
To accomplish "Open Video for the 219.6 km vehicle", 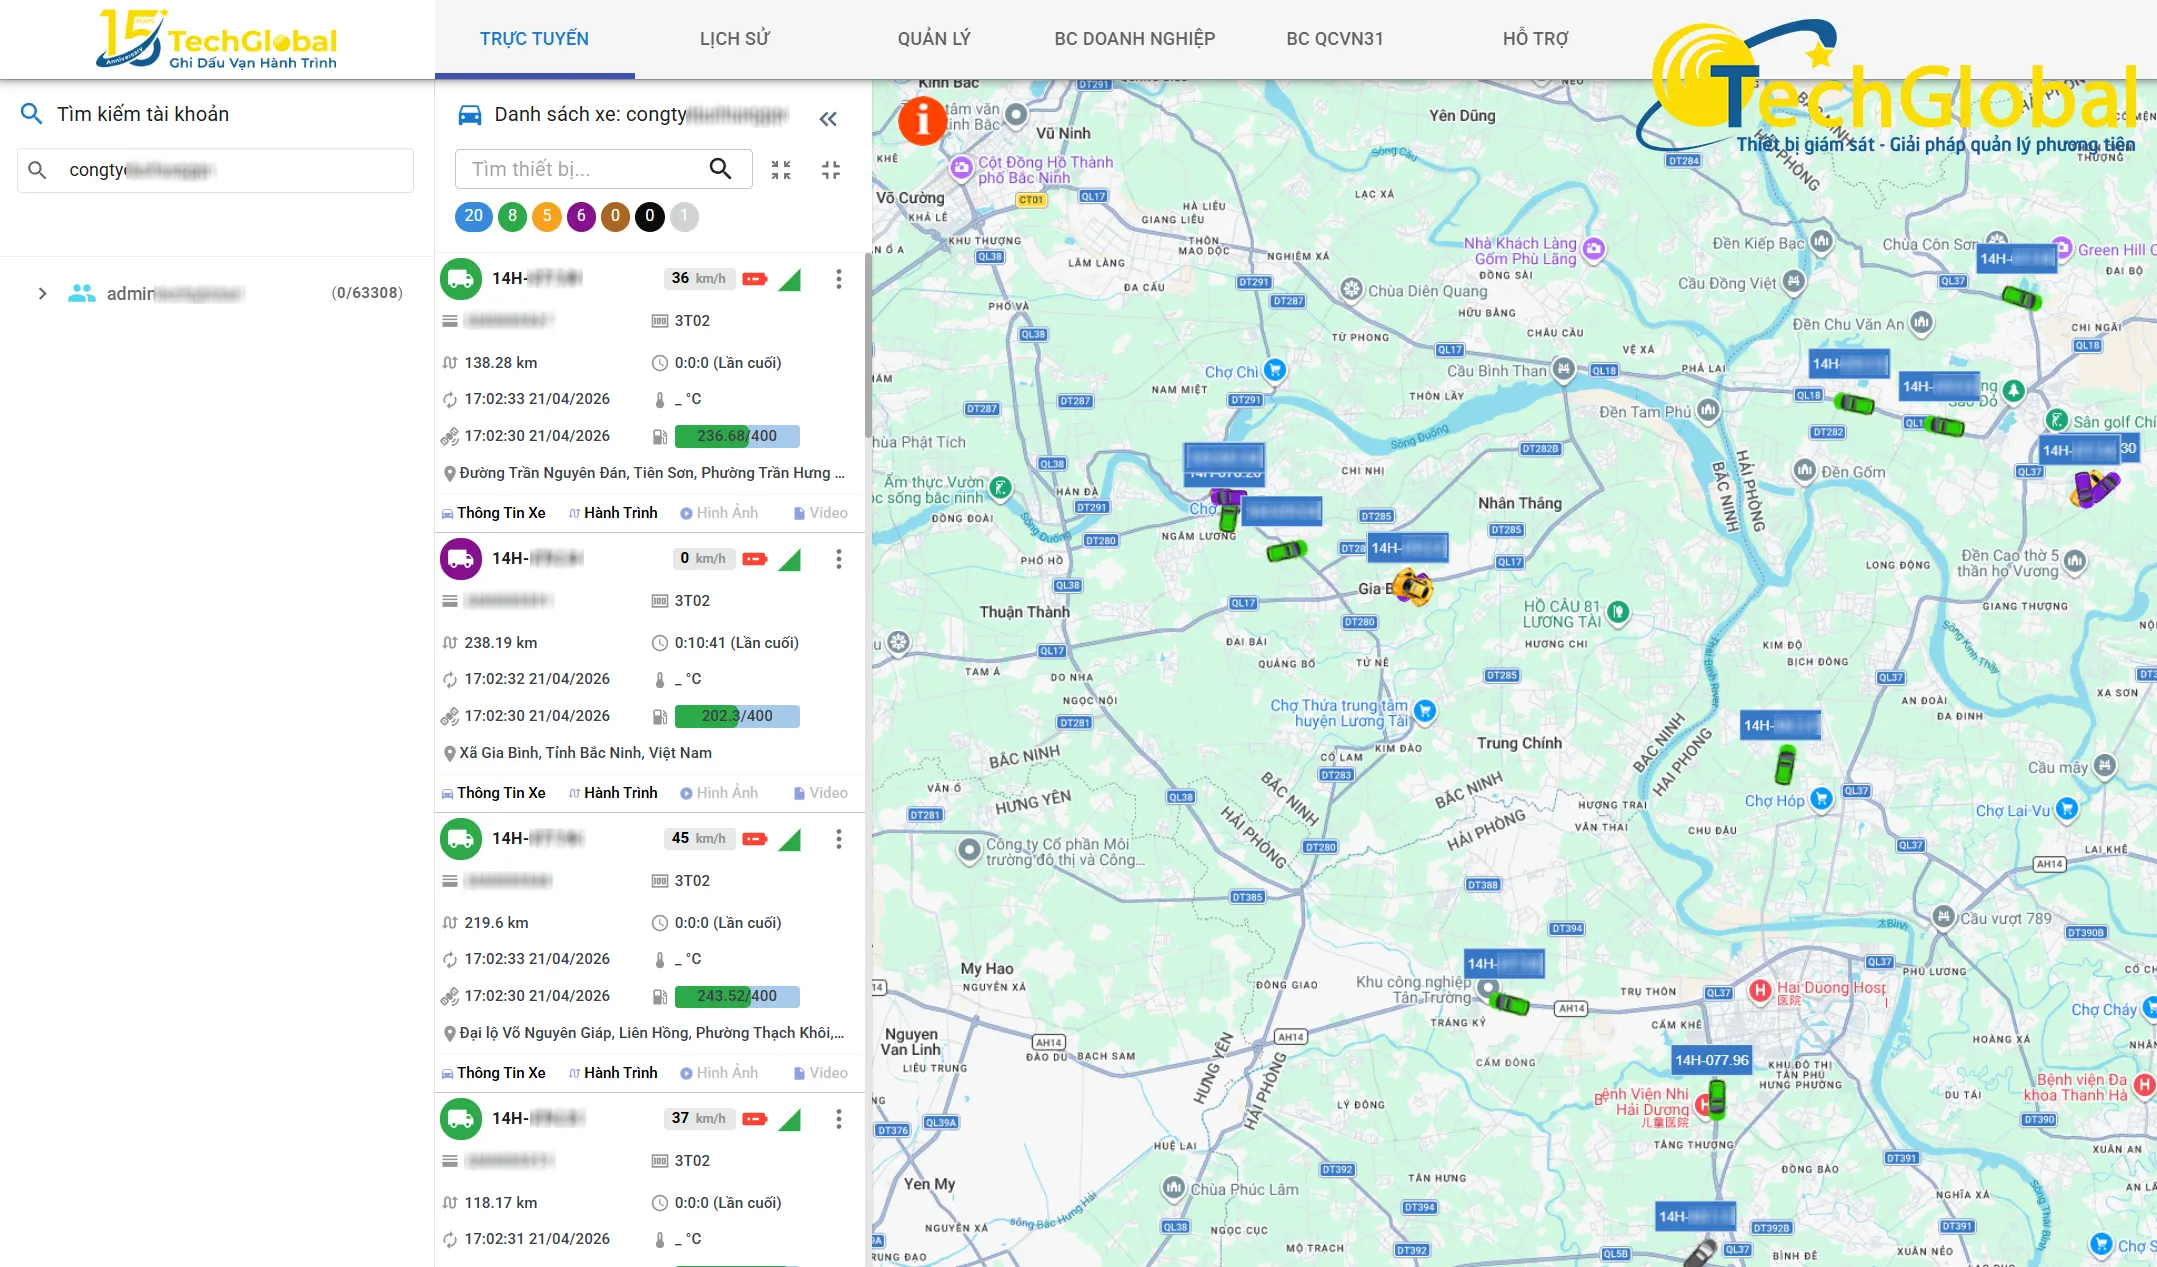I will (x=821, y=1073).
